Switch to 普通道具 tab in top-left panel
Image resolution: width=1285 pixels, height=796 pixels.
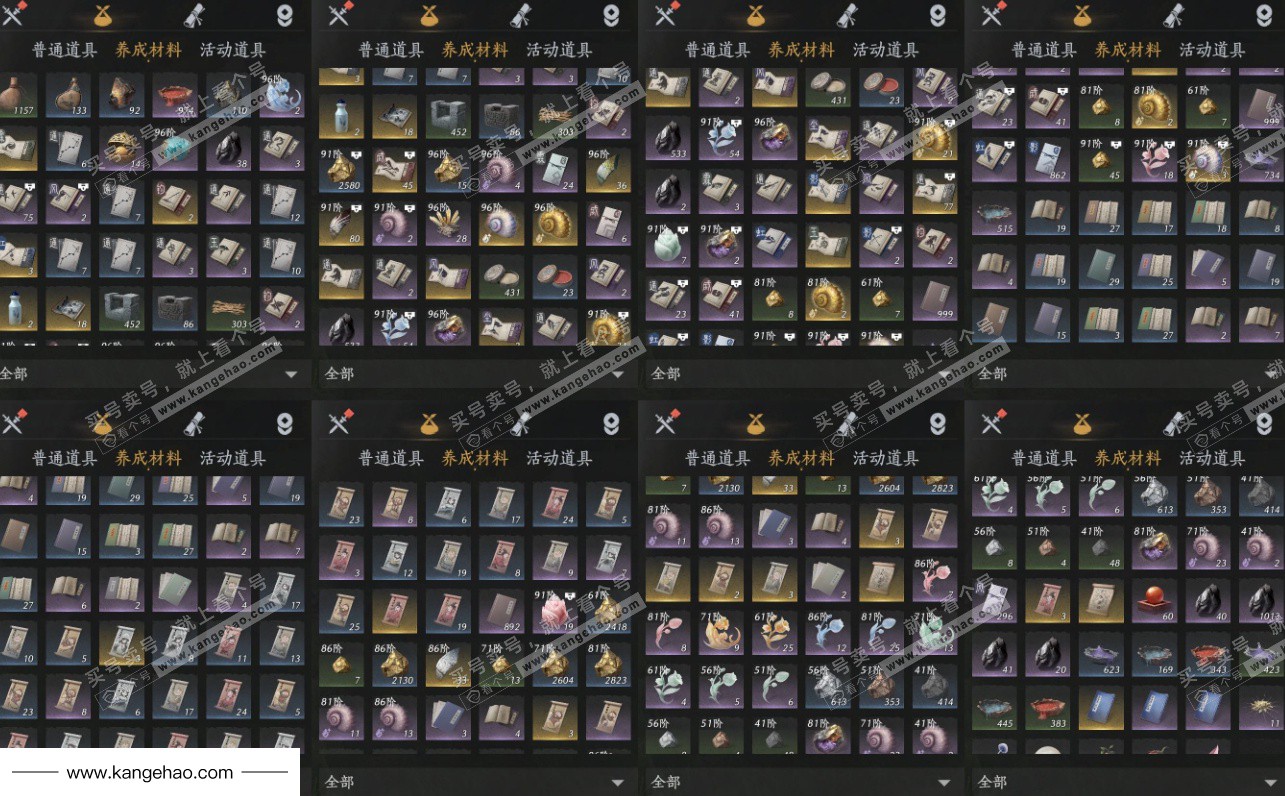tap(65, 50)
